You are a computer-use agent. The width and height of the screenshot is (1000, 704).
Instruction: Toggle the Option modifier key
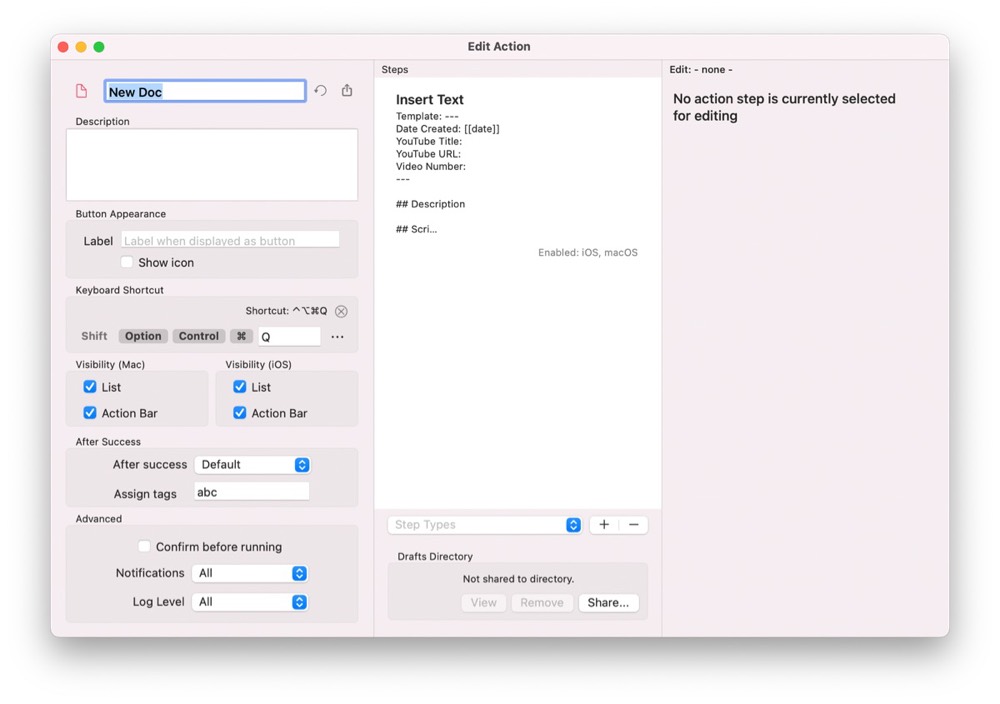coord(143,336)
